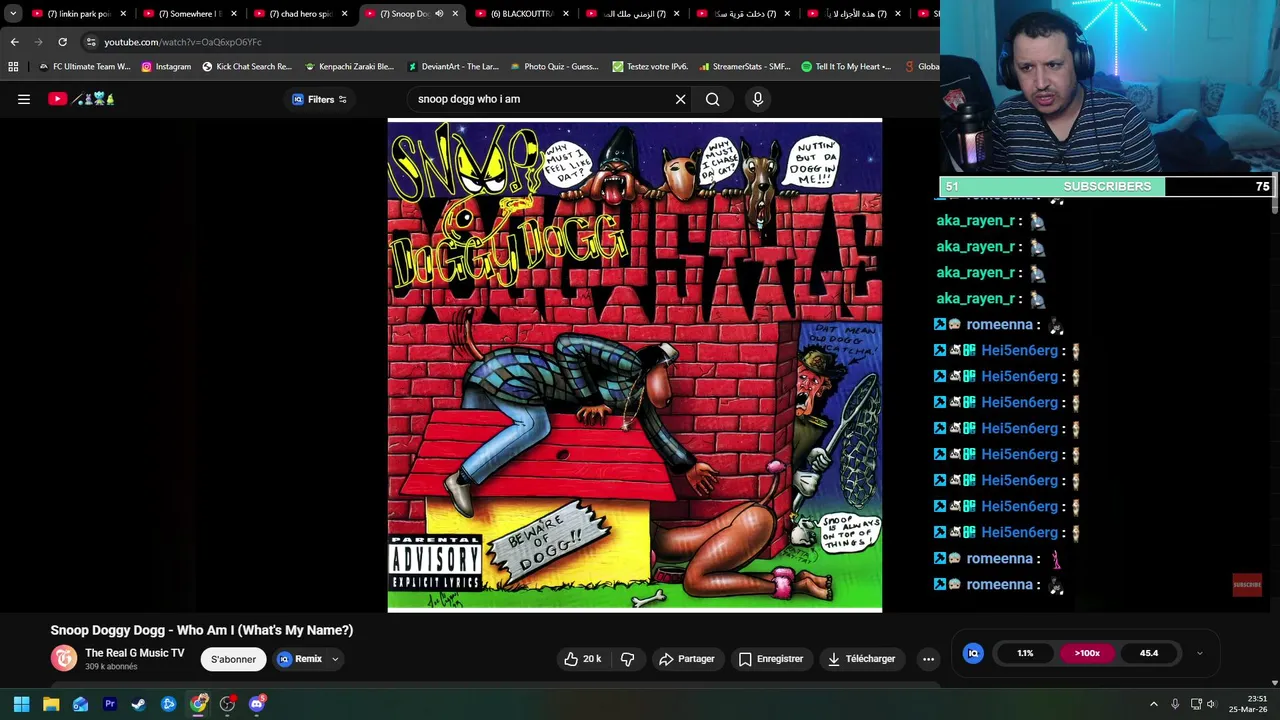The image size is (1280, 720).
Task: Go back in browser history
Action: [14, 42]
